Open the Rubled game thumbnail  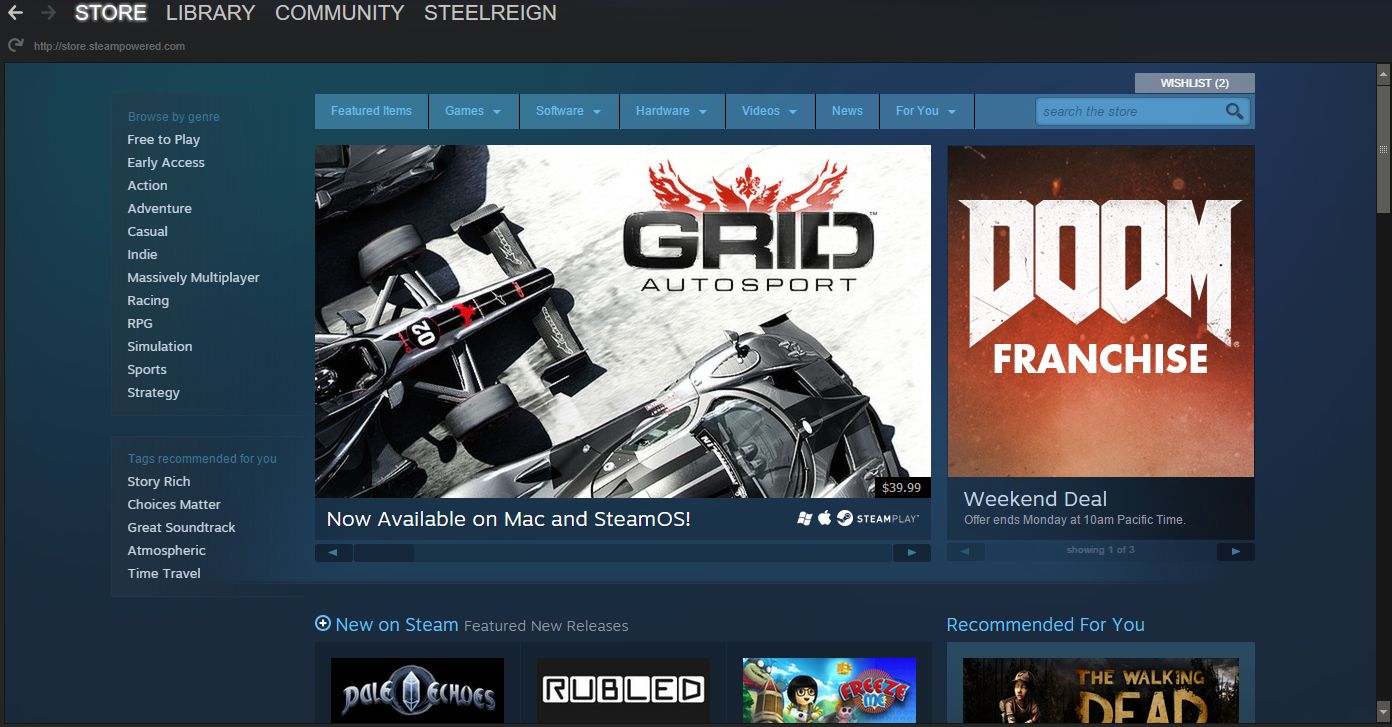[623, 690]
